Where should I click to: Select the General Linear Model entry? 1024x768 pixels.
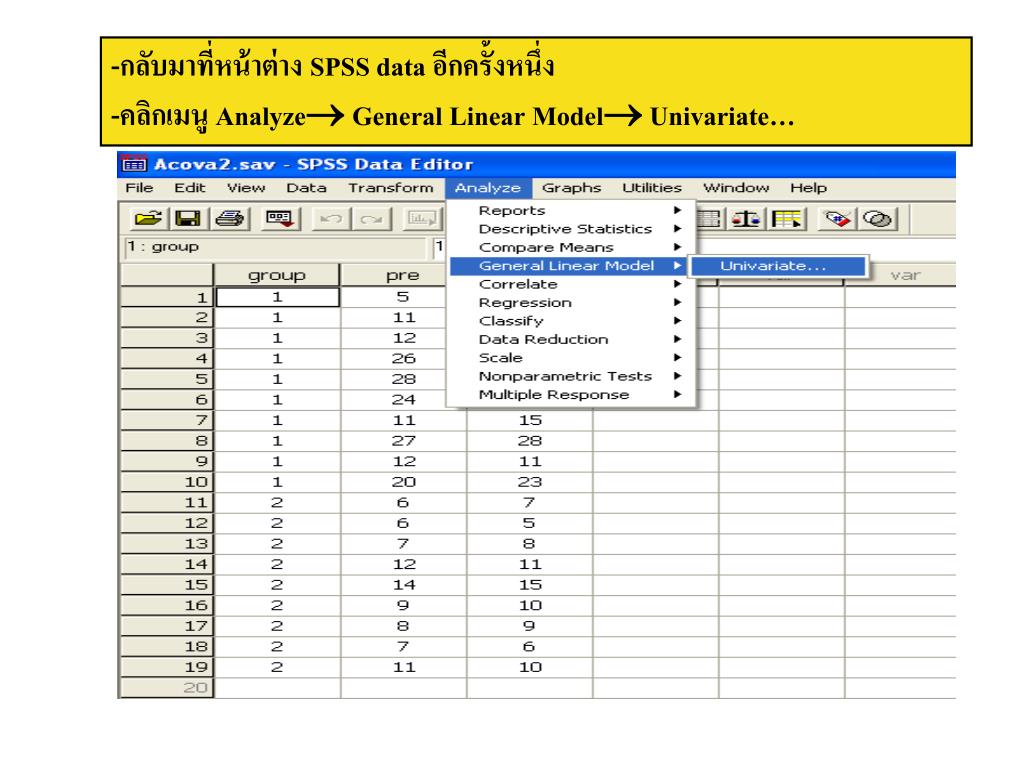tap(568, 266)
